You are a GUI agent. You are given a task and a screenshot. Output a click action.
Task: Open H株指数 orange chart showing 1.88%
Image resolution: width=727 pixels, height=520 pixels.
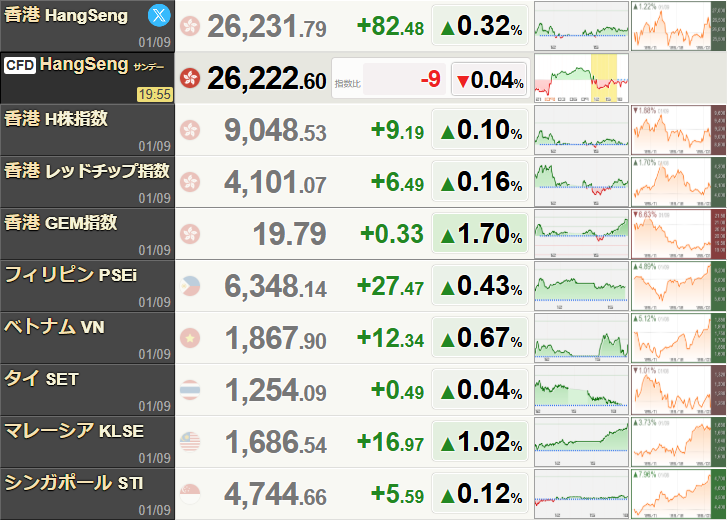point(679,130)
